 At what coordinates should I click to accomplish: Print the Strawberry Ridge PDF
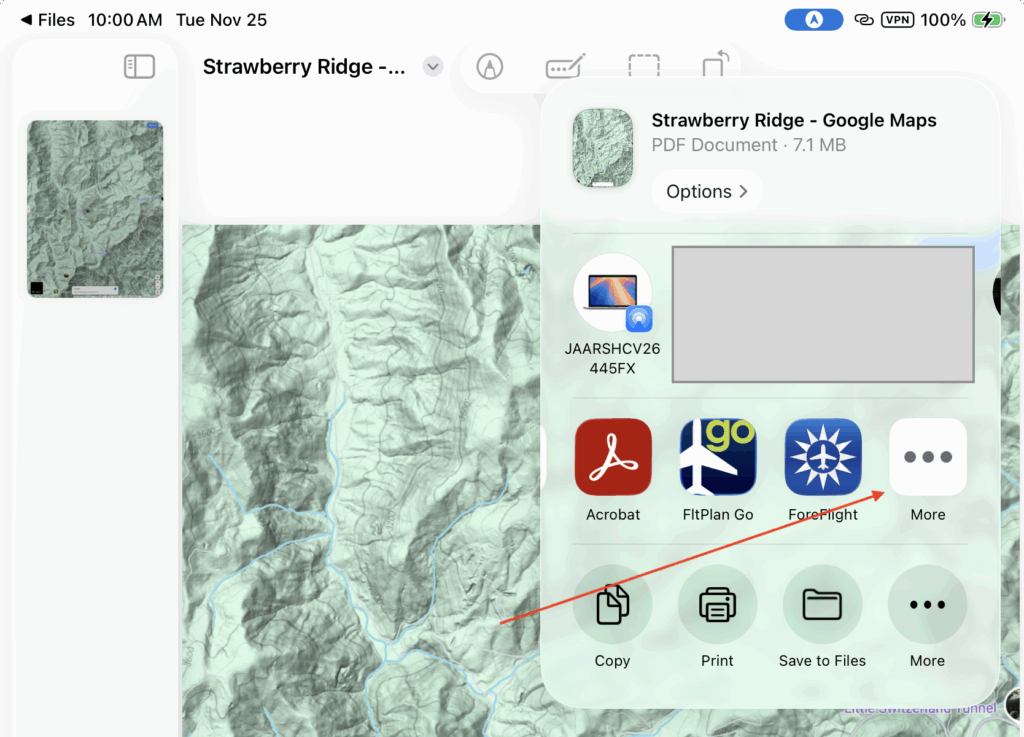point(717,605)
